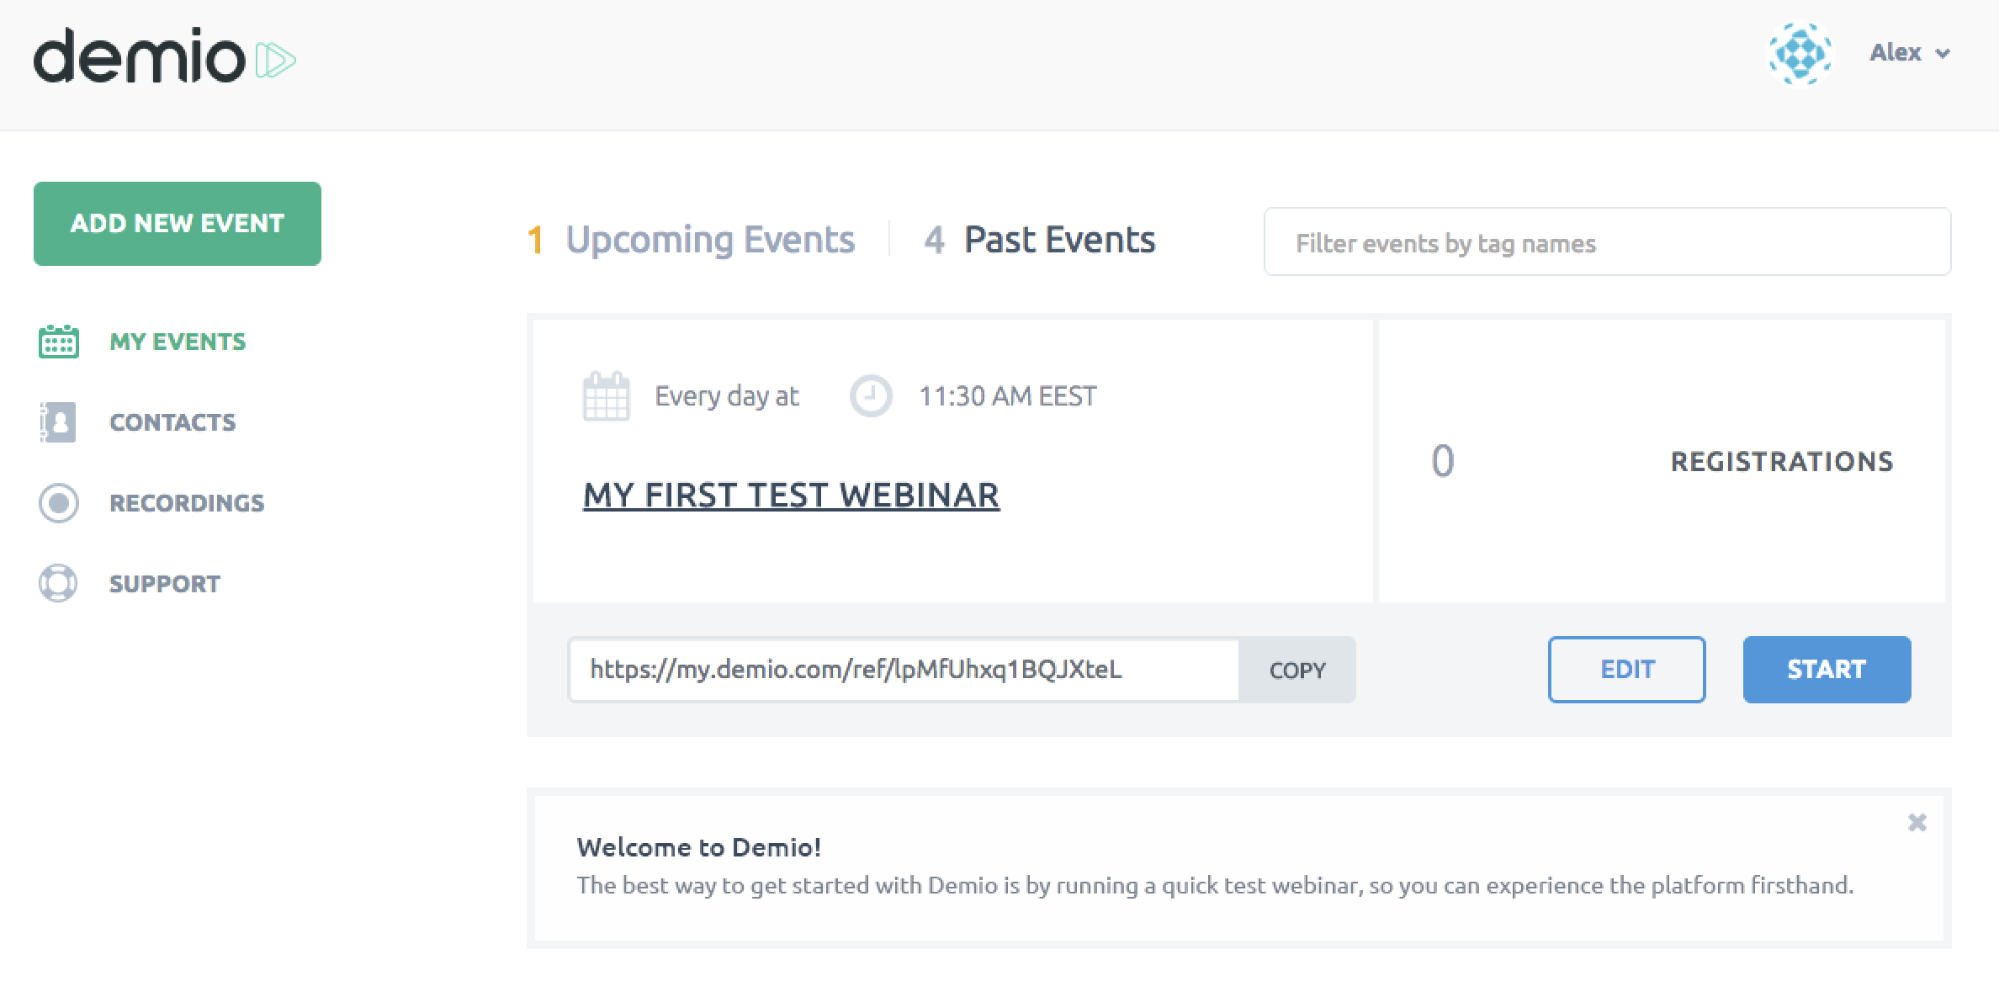
Task: Click the calendar icon beside Every day at
Action: (606, 396)
